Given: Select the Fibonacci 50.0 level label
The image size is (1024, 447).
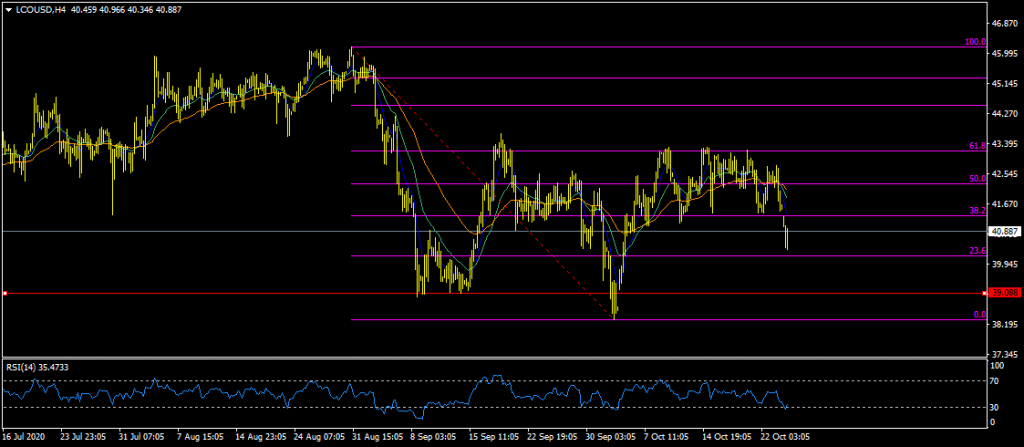Looking at the screenshot, I should 978,179.
